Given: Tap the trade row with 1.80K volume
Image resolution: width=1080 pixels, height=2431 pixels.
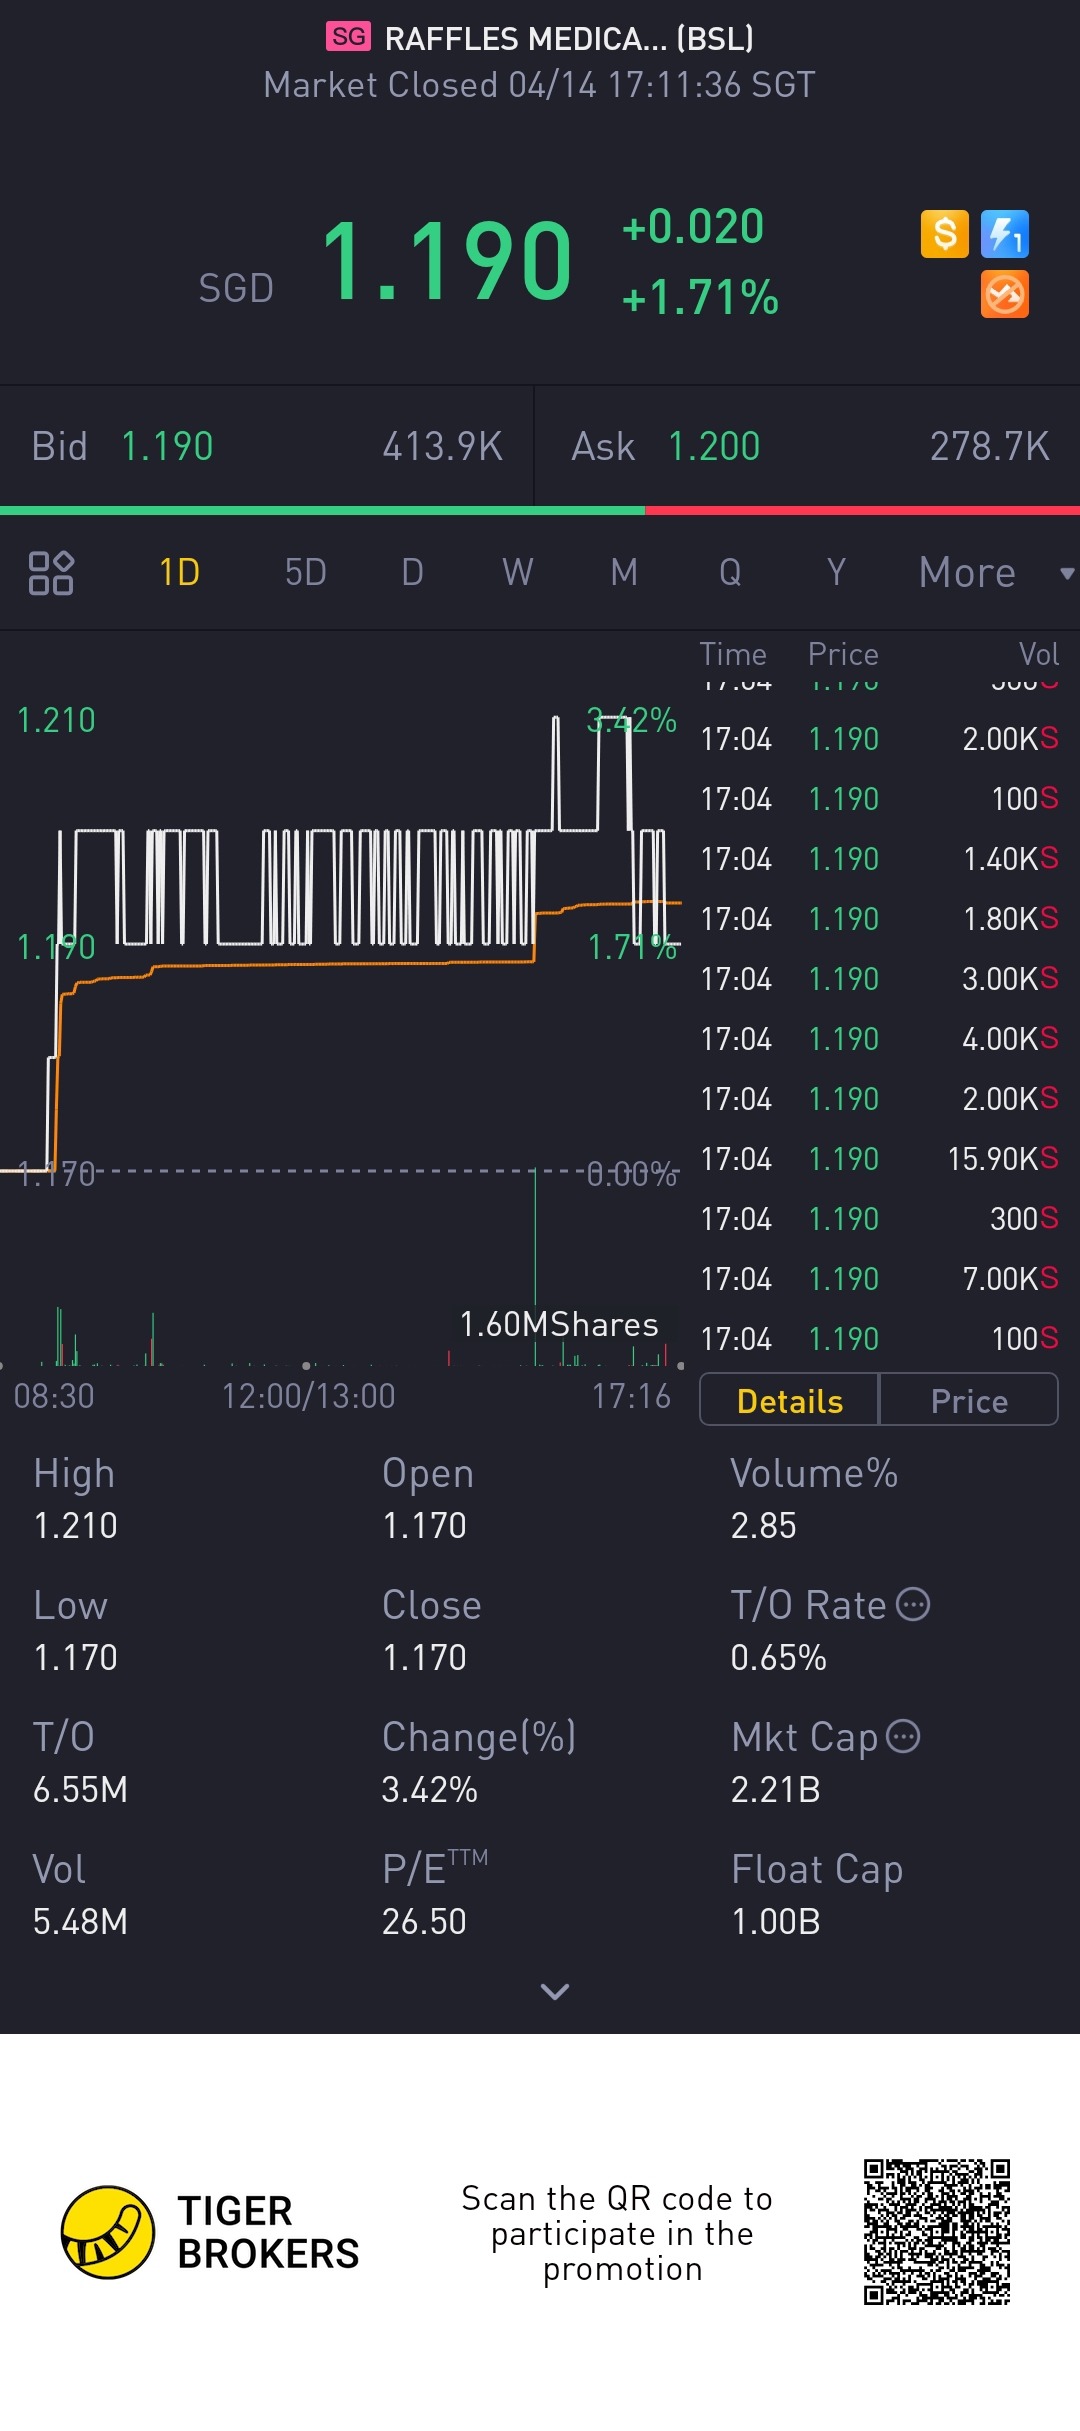Looking at the screenshot, I should tap(880, 919).
